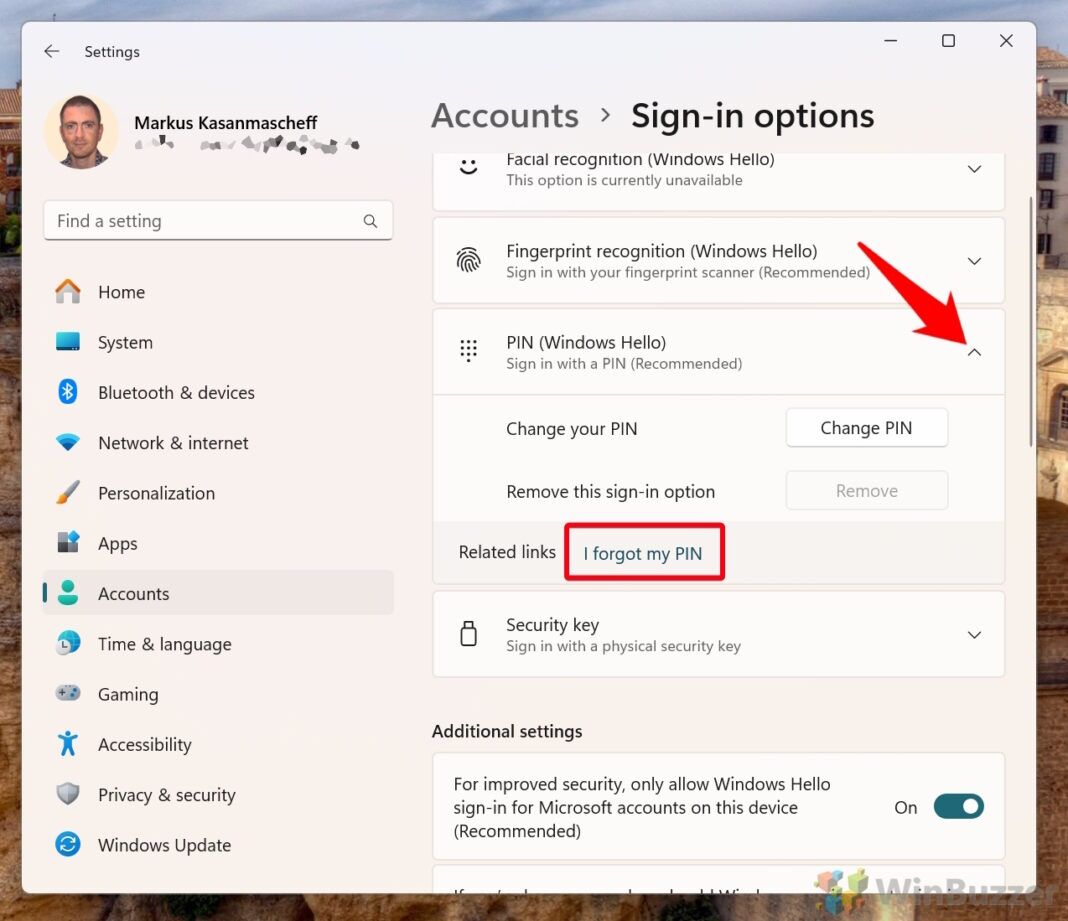Click the facial recognition smiley icon

click(468, 166)
